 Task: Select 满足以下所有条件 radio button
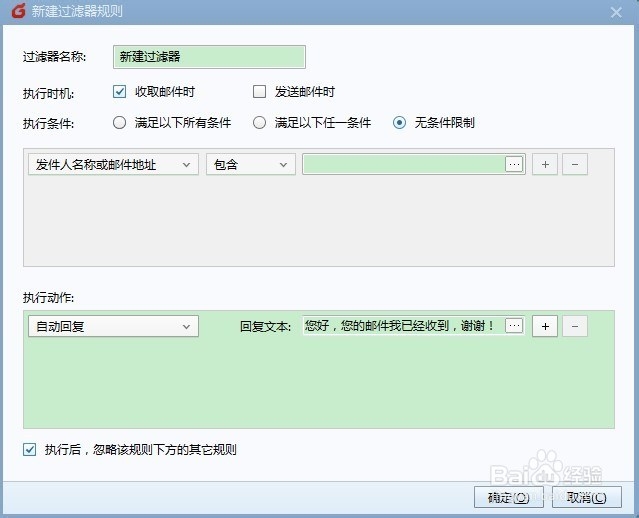(119, 123)
